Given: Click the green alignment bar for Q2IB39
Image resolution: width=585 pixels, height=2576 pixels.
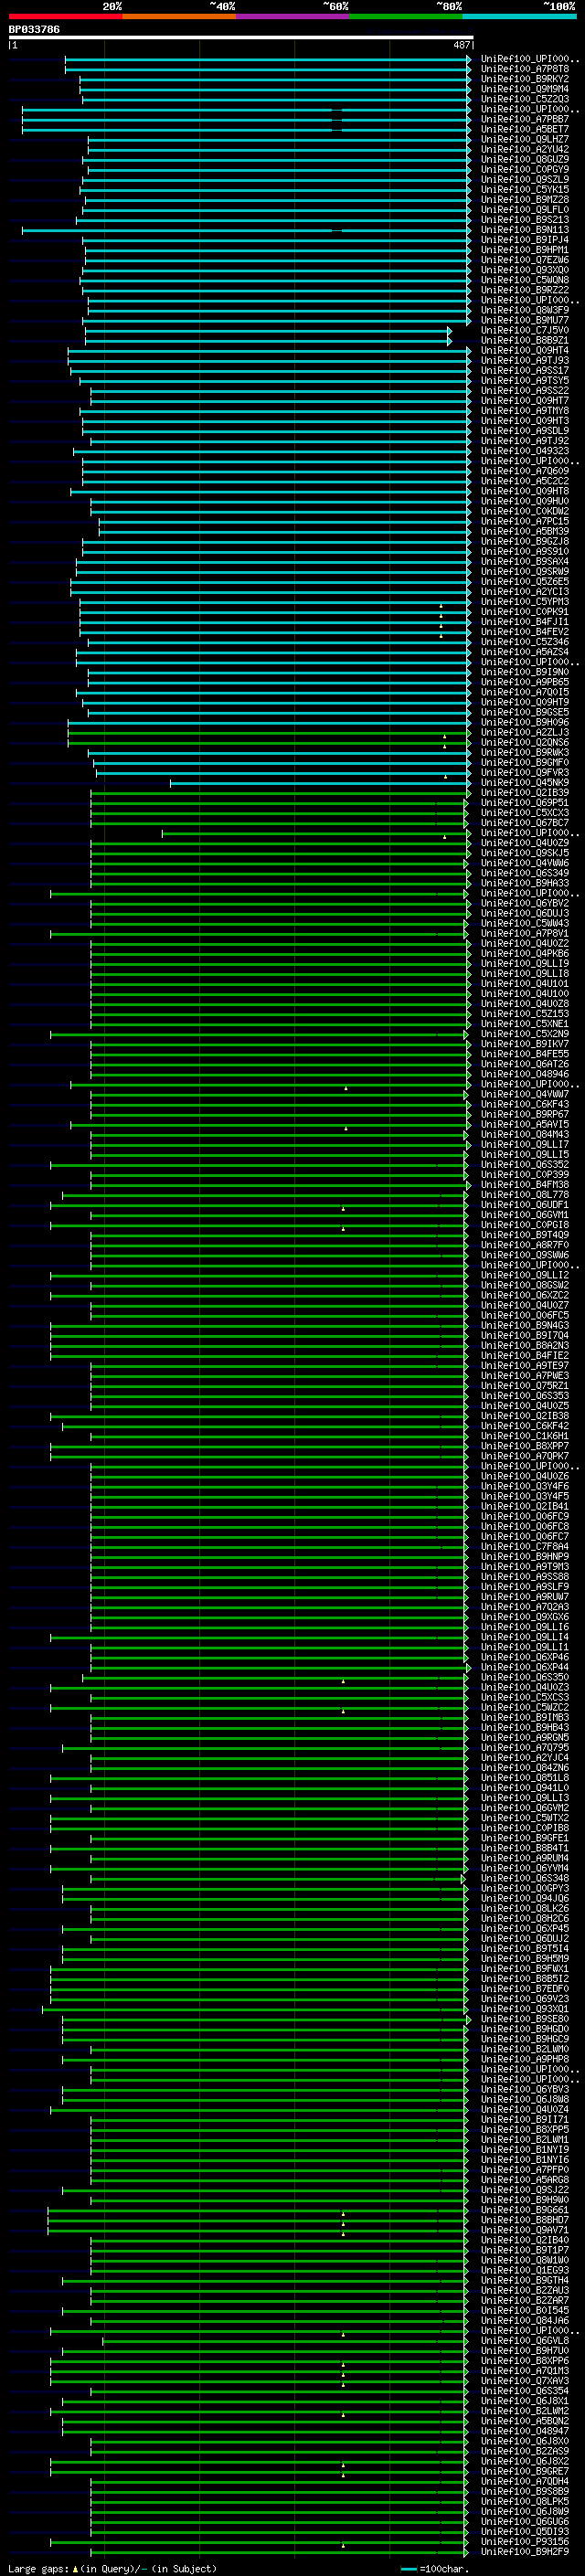Looking at the screenshot, I should pyautogui.click(x=279, y=793).
